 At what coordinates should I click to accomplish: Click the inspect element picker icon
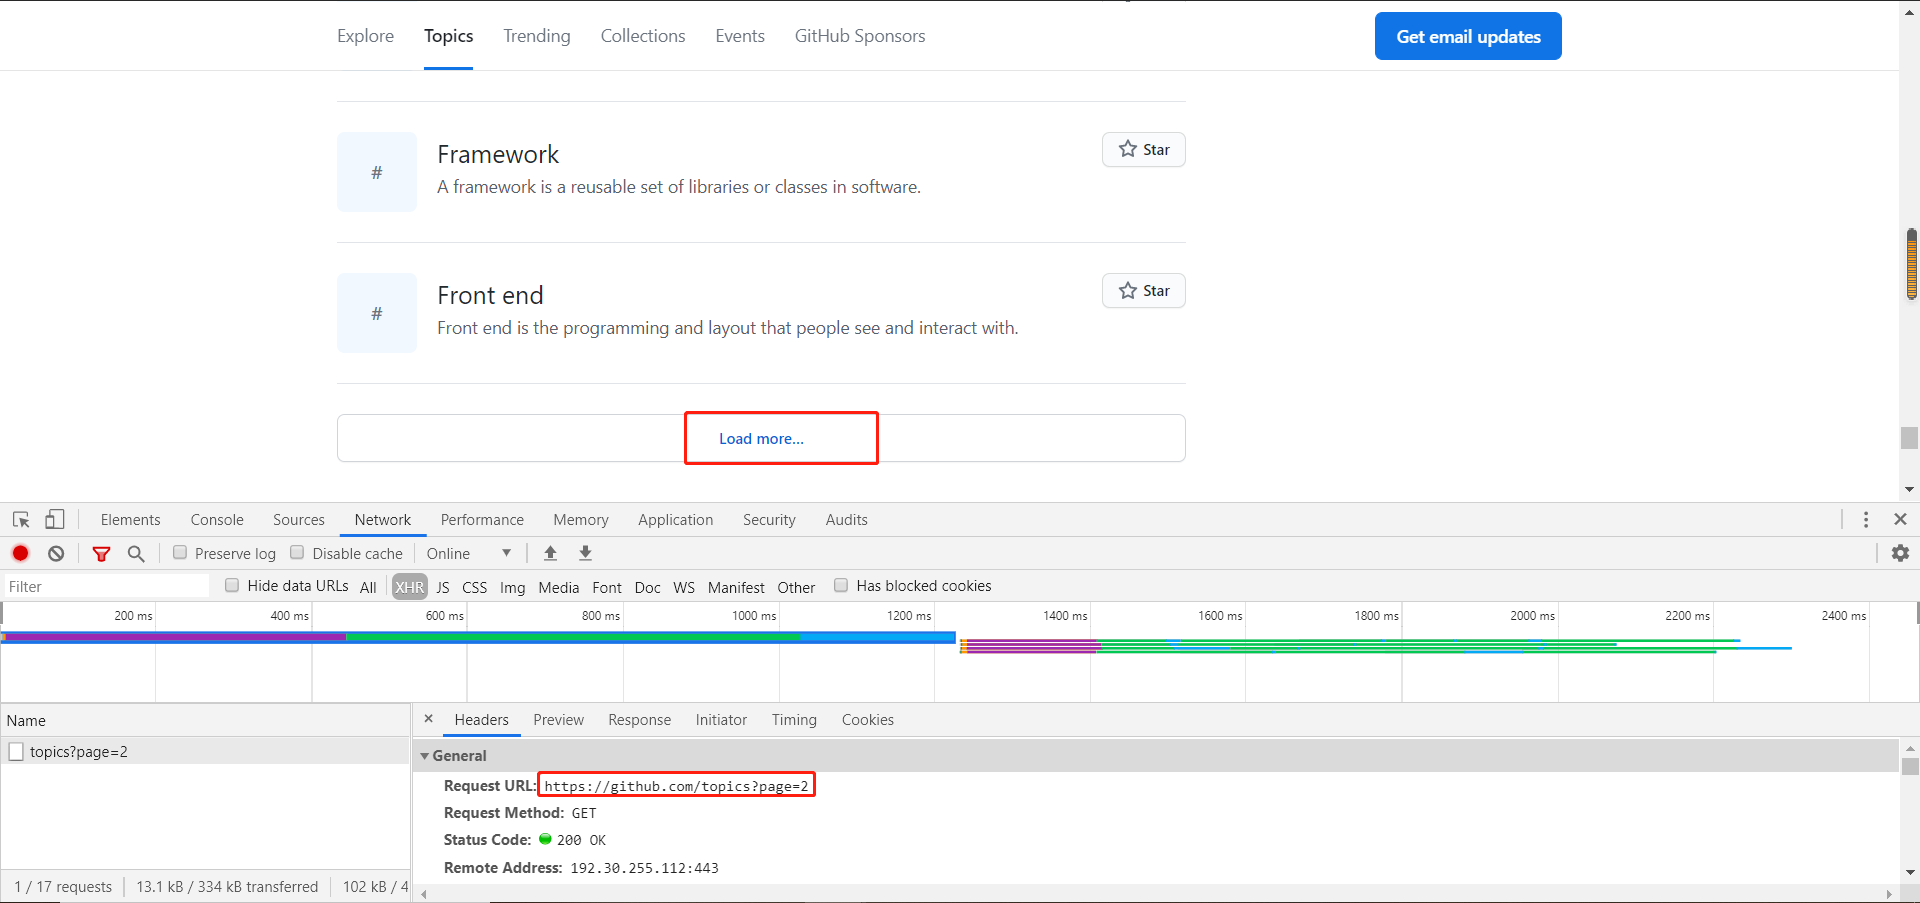(x=21, y=520)
